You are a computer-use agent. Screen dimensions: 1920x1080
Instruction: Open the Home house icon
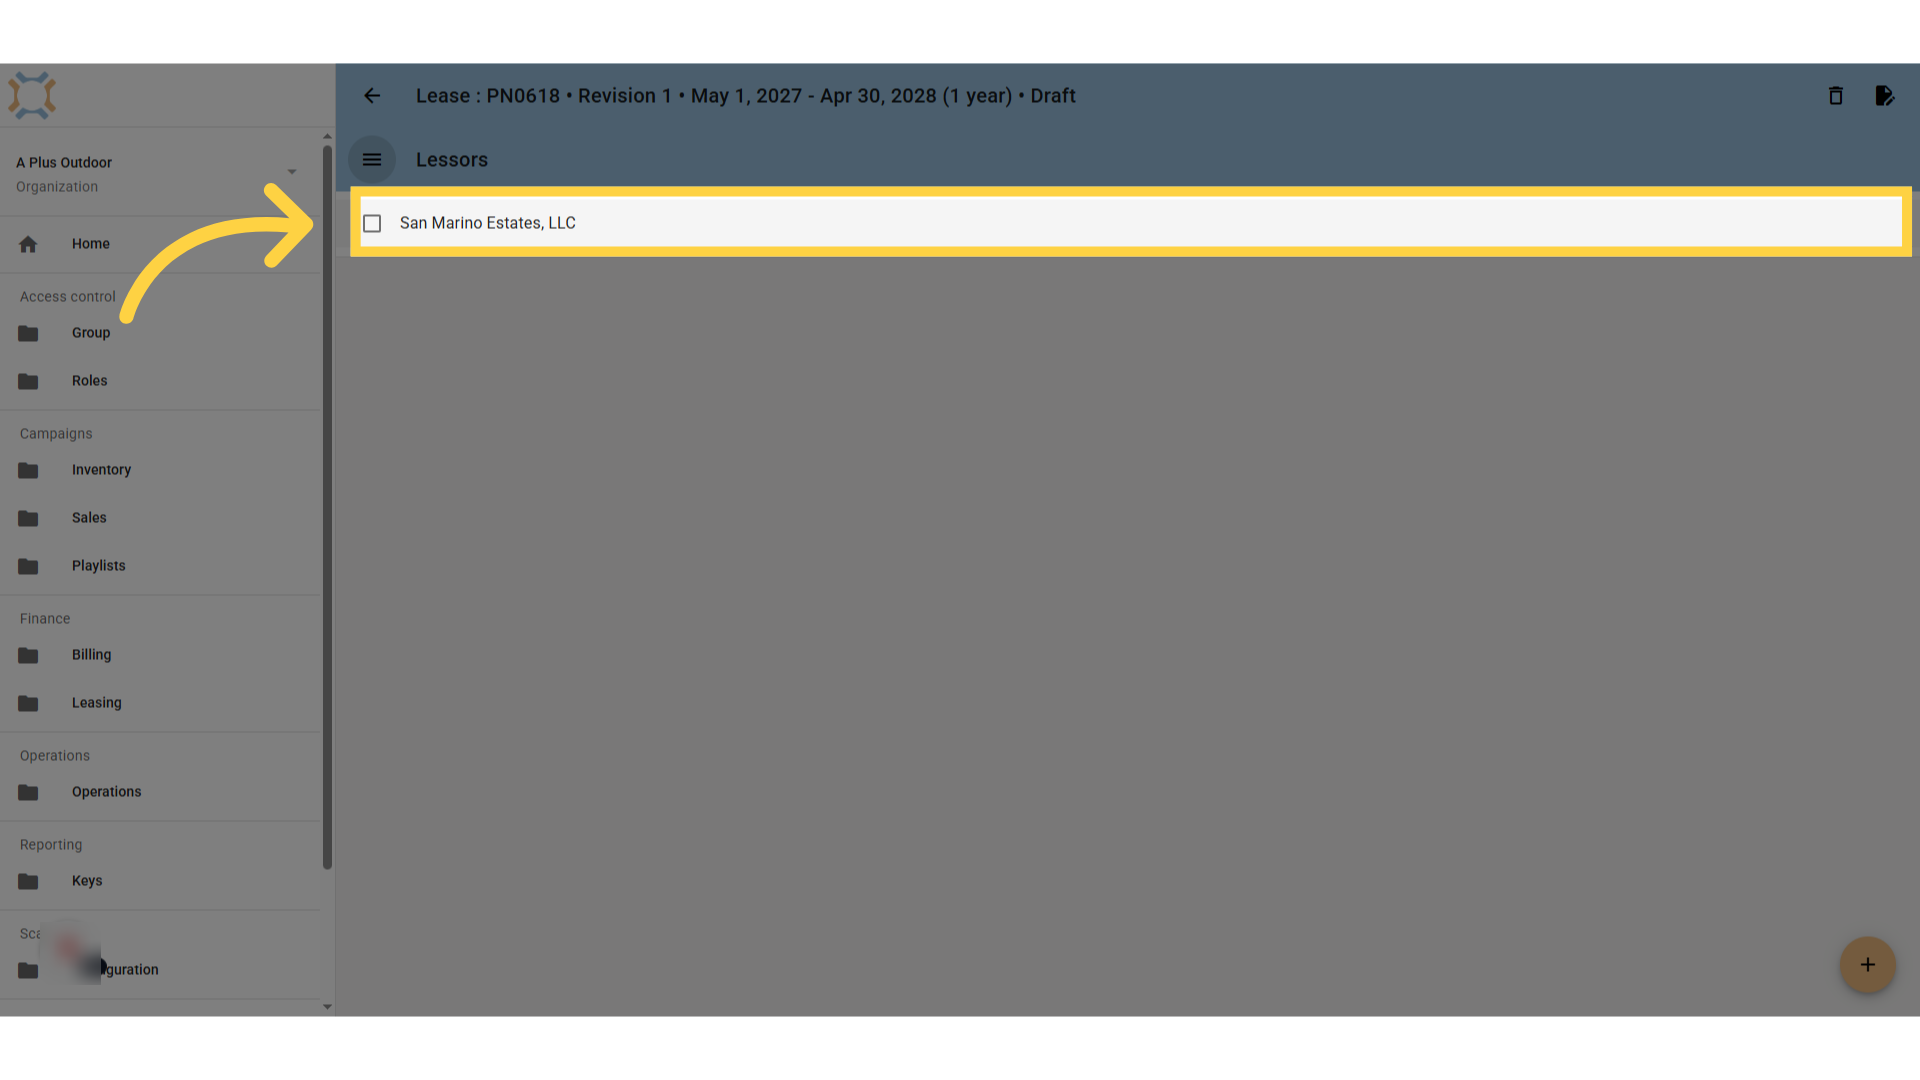(28, 244)
